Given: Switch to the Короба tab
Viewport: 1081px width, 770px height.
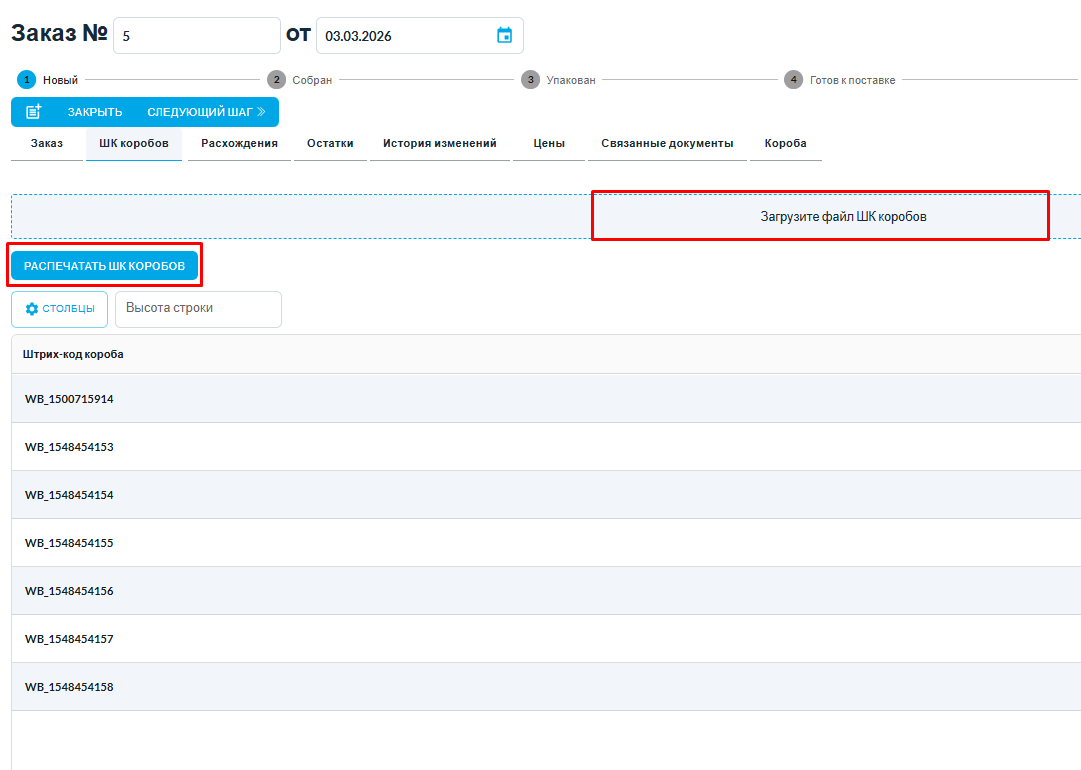Looking at the screenshot, I should click(785, 144).
